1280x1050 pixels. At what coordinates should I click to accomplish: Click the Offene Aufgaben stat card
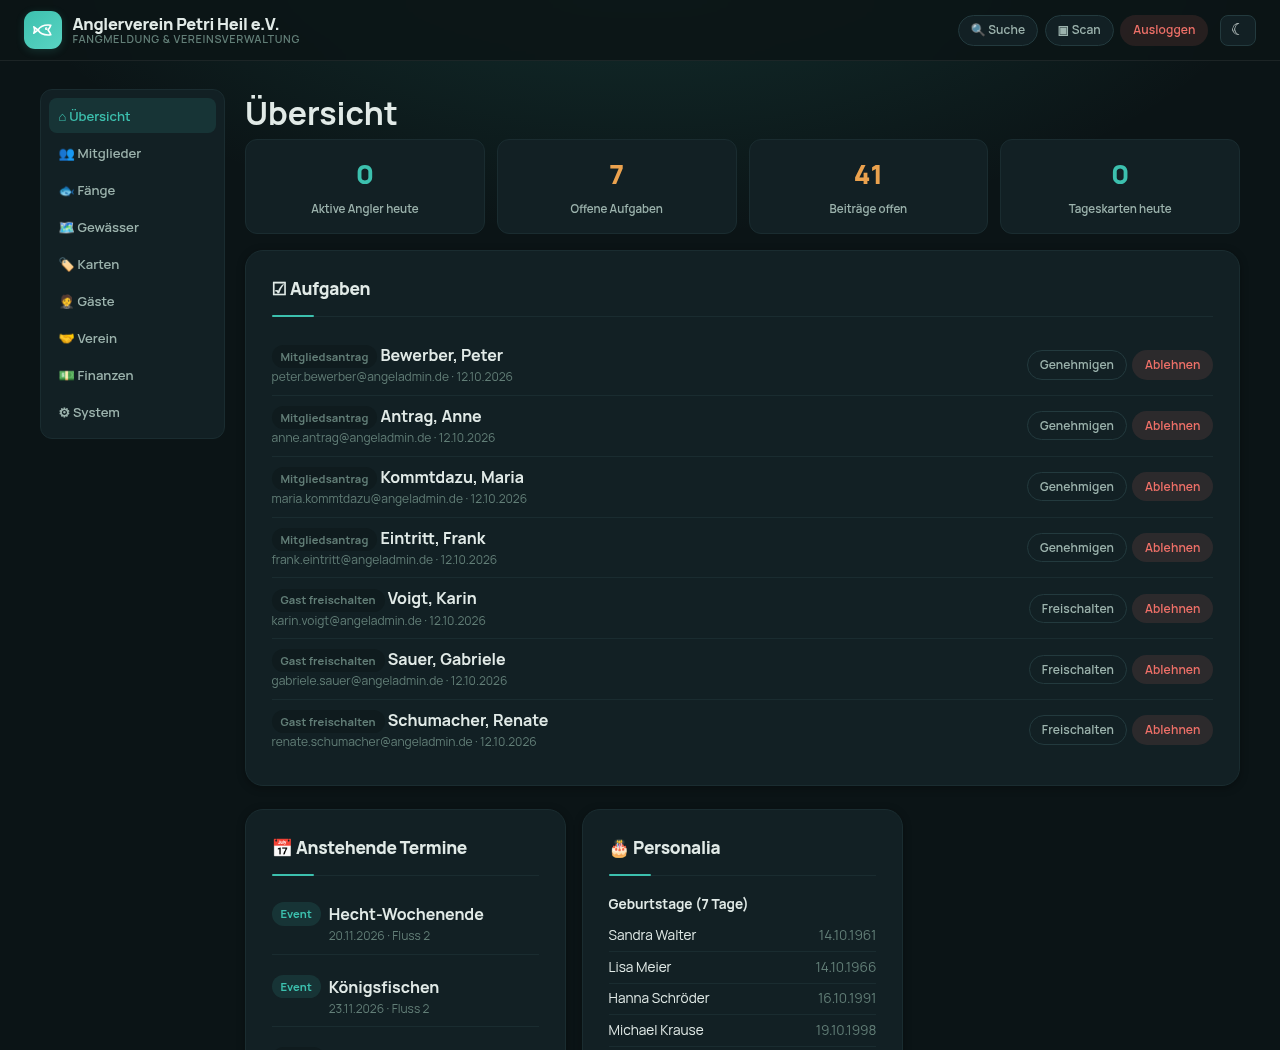(x=617, y=187)
